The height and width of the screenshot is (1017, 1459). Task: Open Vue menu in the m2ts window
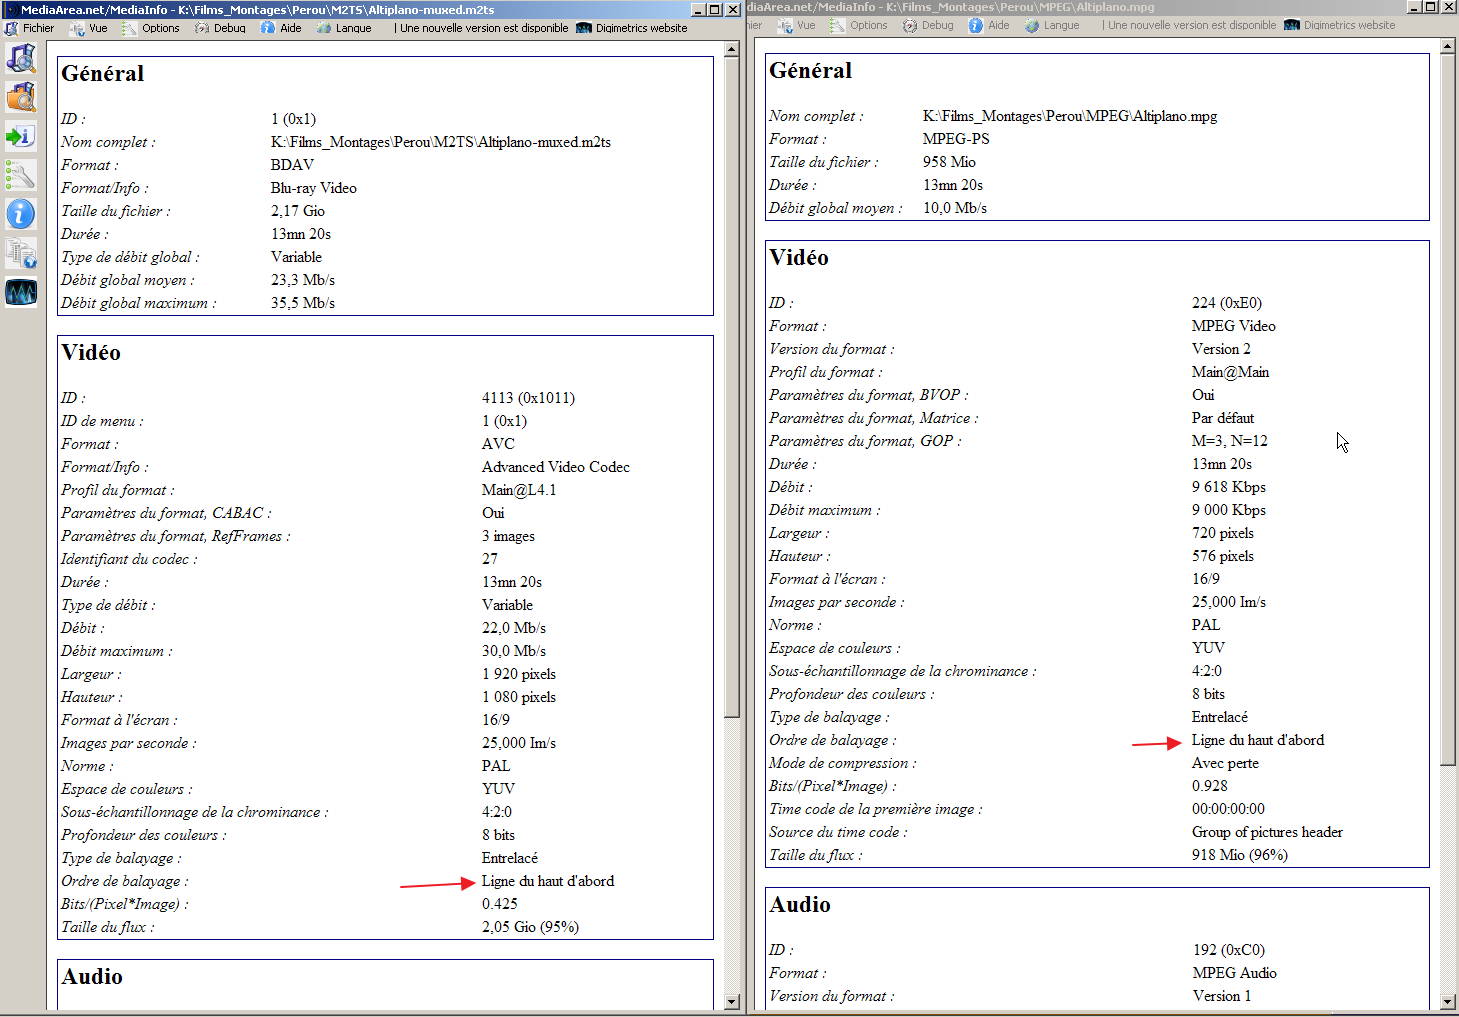click(98, 28)
